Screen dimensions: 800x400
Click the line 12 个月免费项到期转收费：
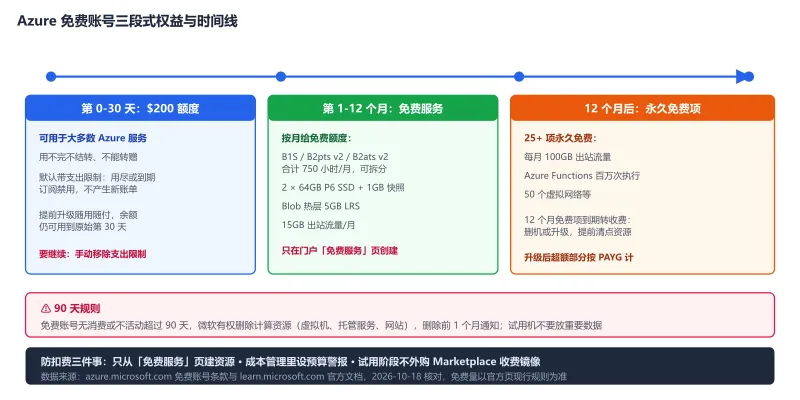pos(578,220)
